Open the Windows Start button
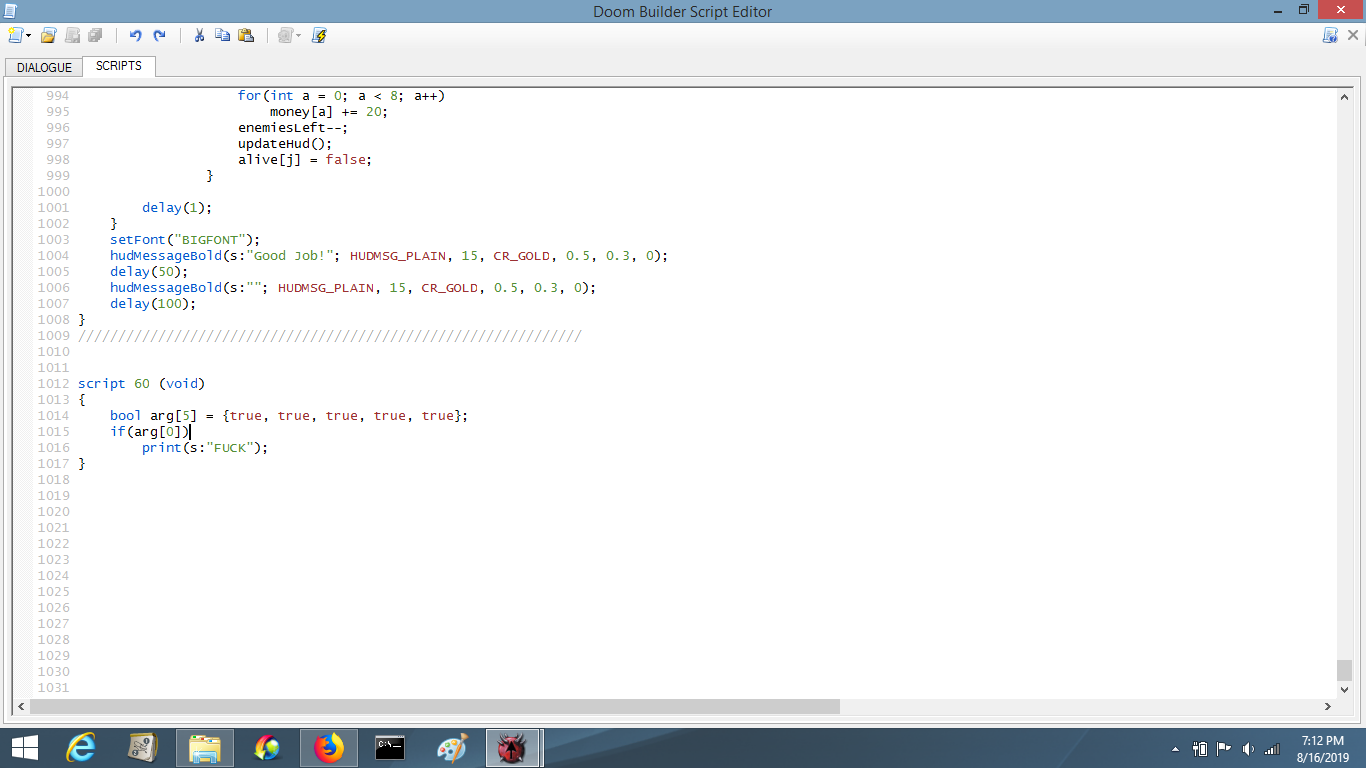This screenshot has width=1366, height=768. pyautogui.click(x=24, y=748)
